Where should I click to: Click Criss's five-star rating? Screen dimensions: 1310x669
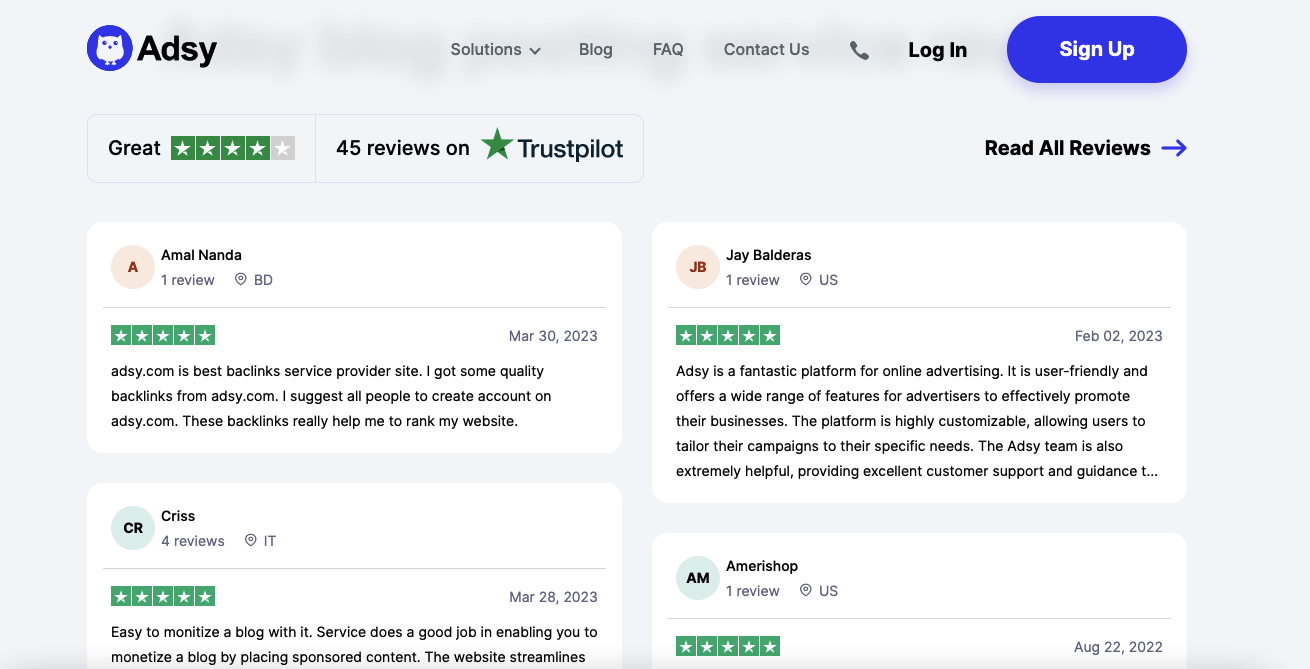[163, 597]
